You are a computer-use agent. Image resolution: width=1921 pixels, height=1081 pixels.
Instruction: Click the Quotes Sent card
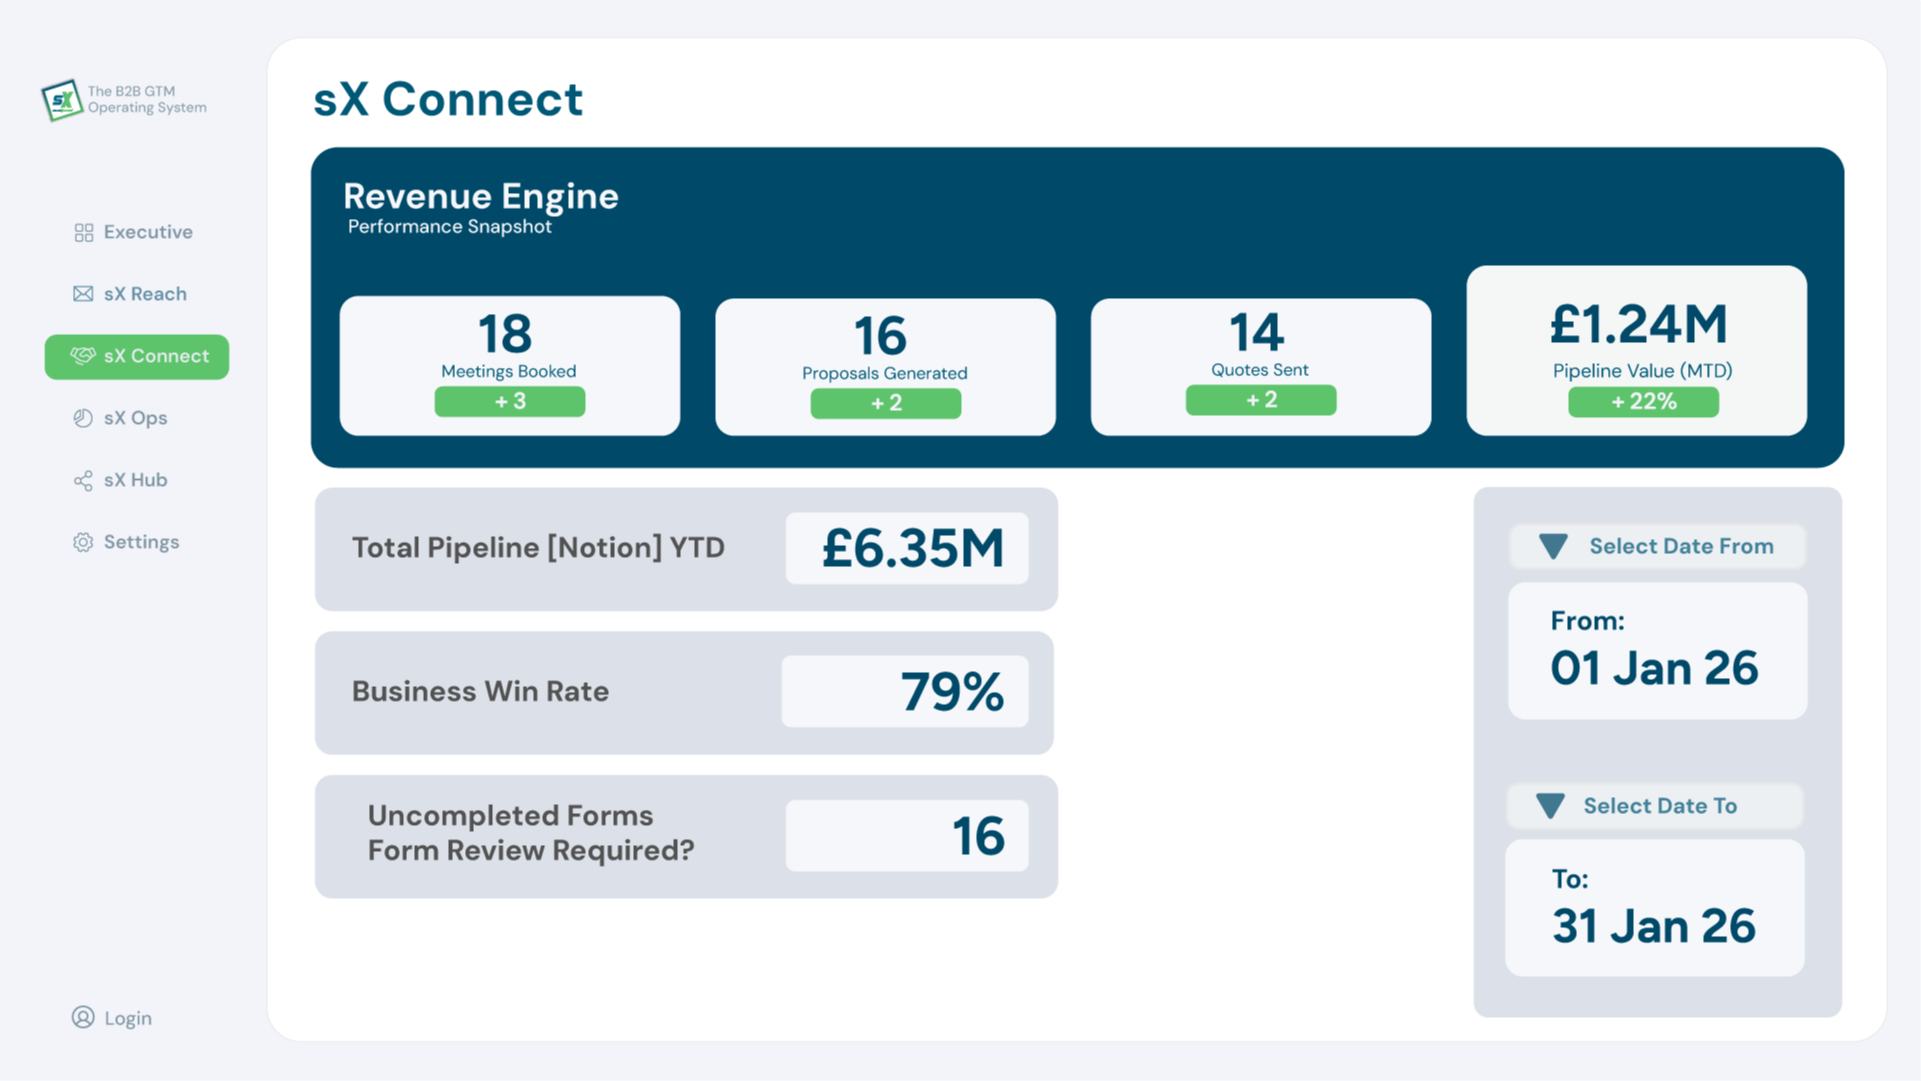pos(1260,366)
